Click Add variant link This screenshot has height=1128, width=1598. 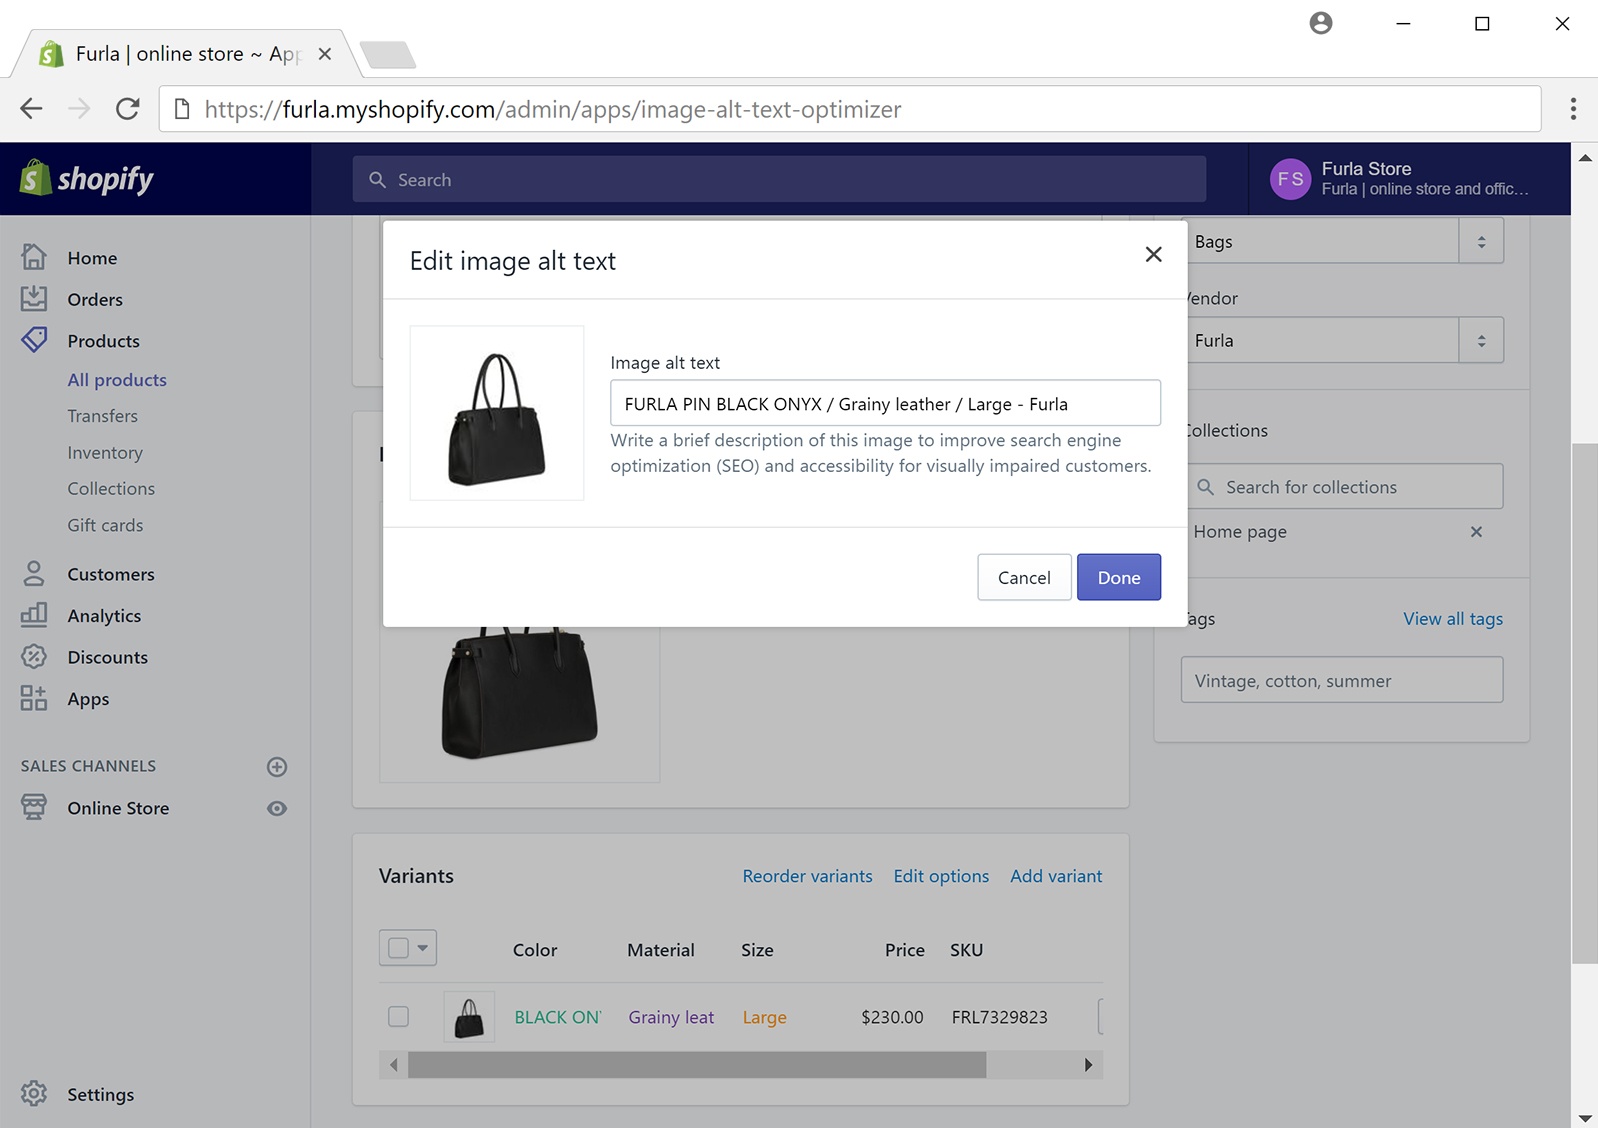pyautogui.click(x=1056, y=876)
